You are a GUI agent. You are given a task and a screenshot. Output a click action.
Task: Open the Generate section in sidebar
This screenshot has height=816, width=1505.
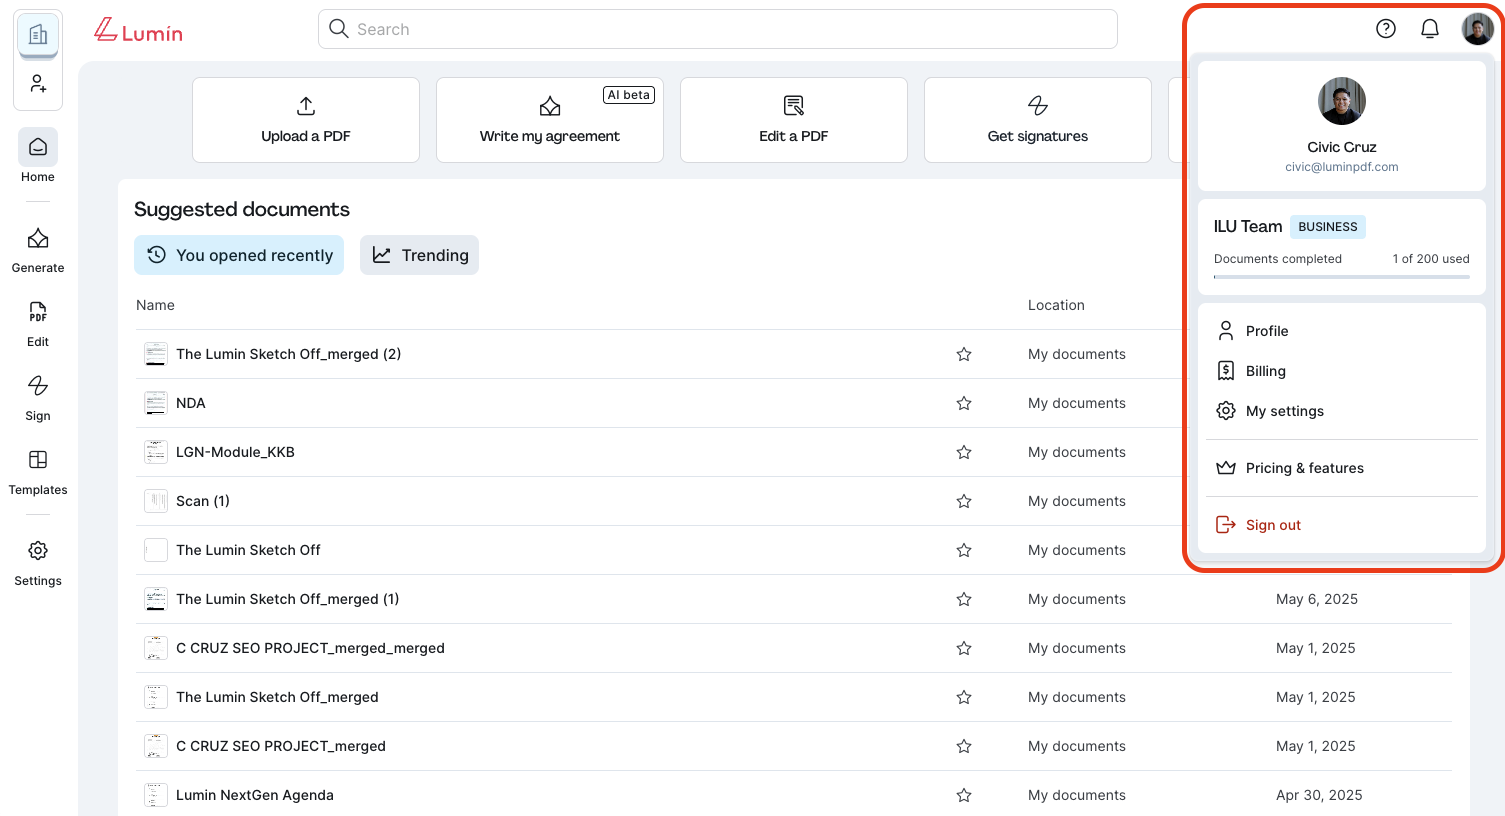coord(38,249)
